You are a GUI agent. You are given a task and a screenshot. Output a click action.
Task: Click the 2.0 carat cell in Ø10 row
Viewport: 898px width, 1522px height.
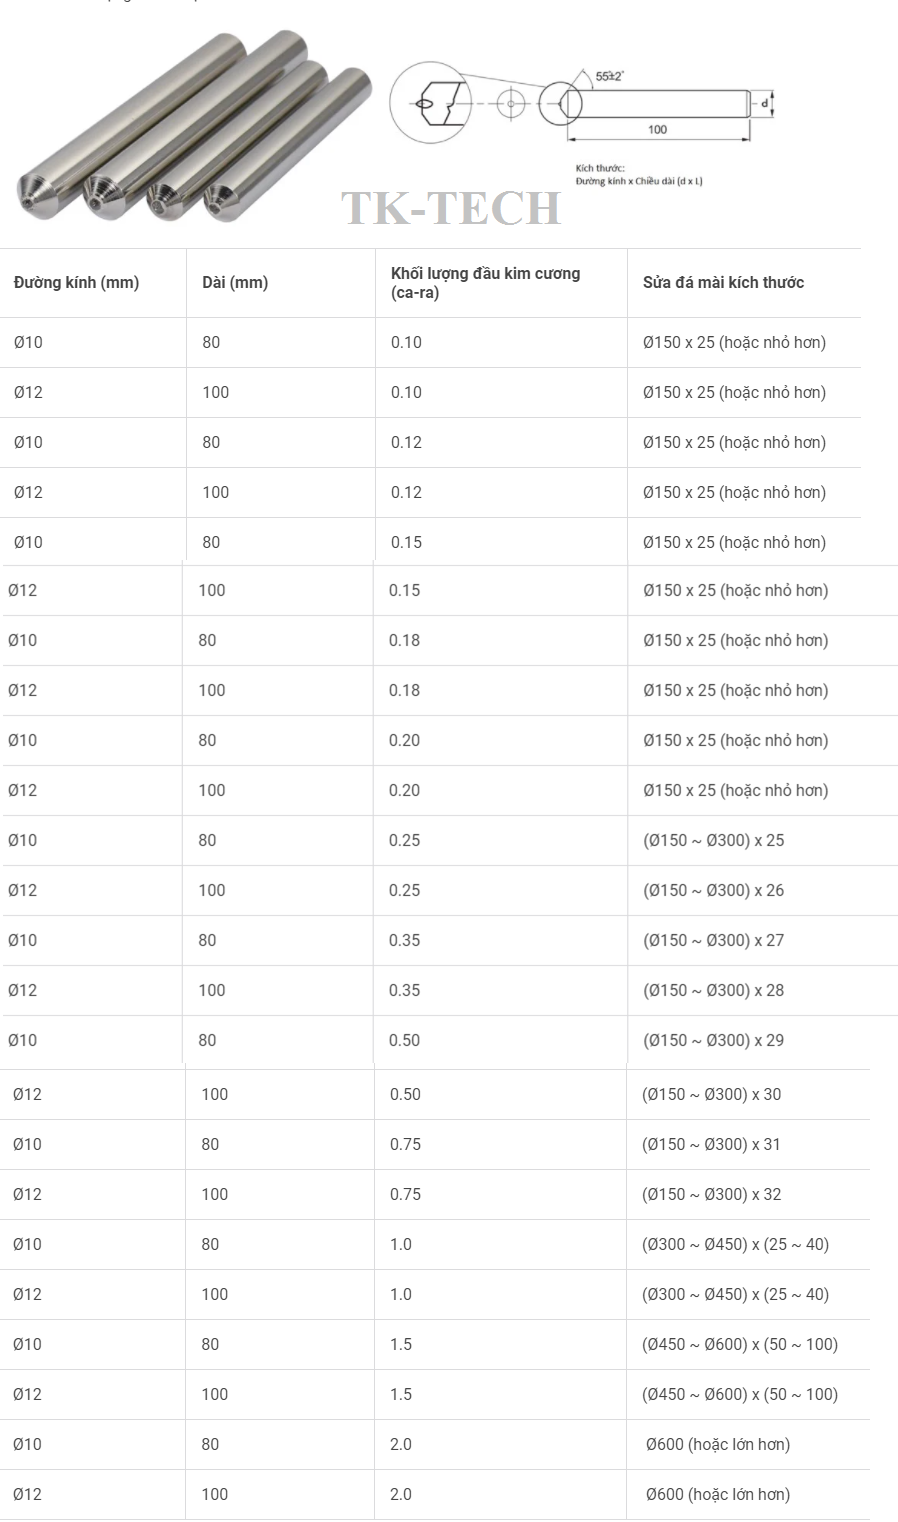[401, 1444]
